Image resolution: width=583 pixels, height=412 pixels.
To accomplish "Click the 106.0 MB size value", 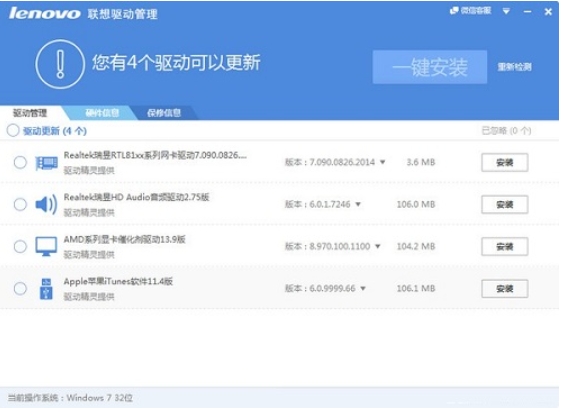I will [416, 205].
